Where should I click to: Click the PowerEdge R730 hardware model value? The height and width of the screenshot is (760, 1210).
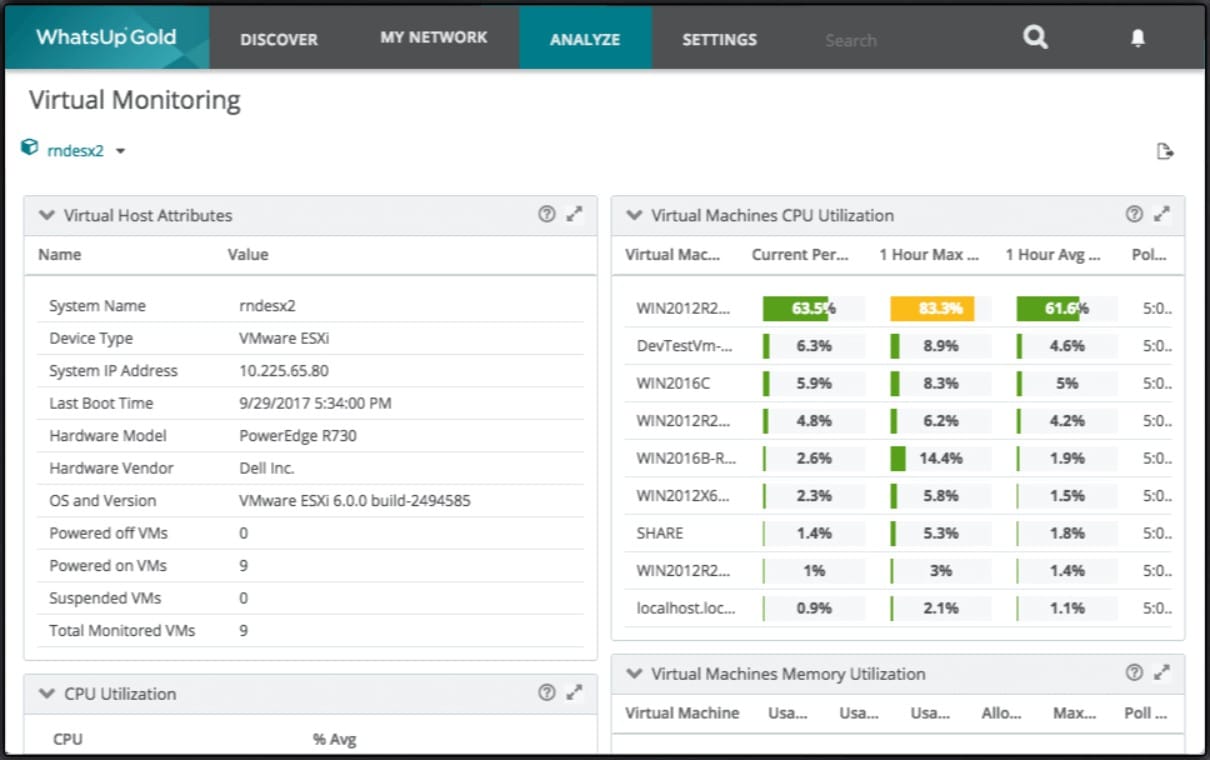pos(298,435)
